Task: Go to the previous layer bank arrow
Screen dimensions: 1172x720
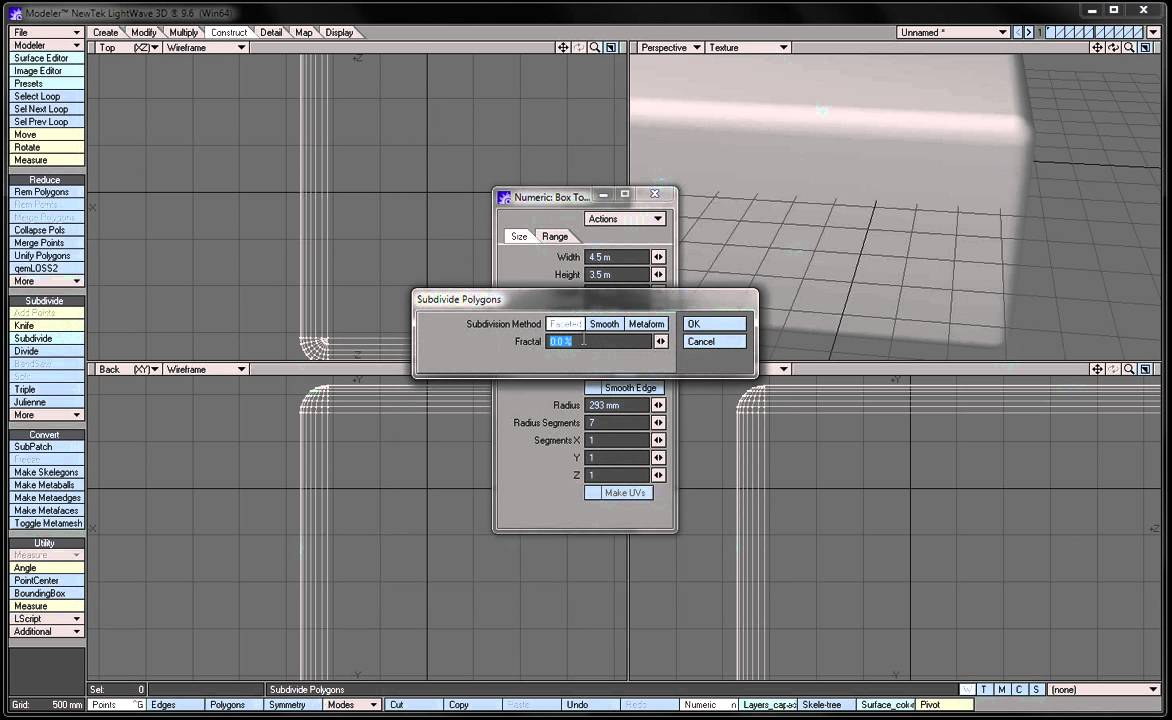Action: [x=1017, y=32]
